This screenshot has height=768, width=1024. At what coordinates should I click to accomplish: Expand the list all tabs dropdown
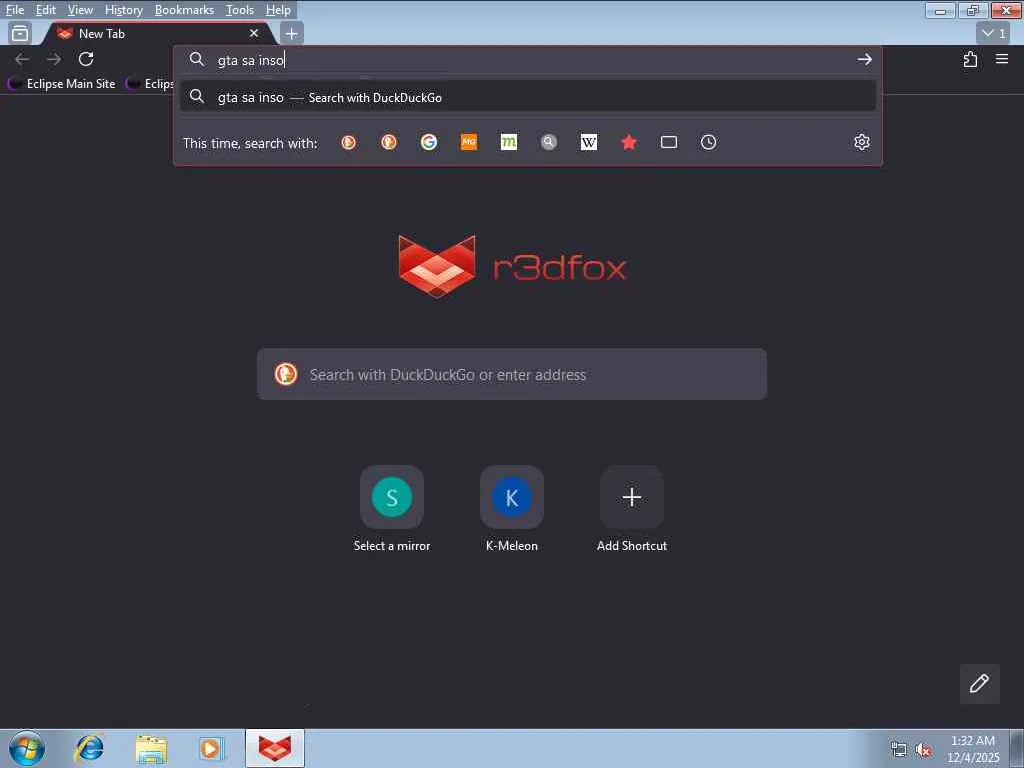pos(994,33)
